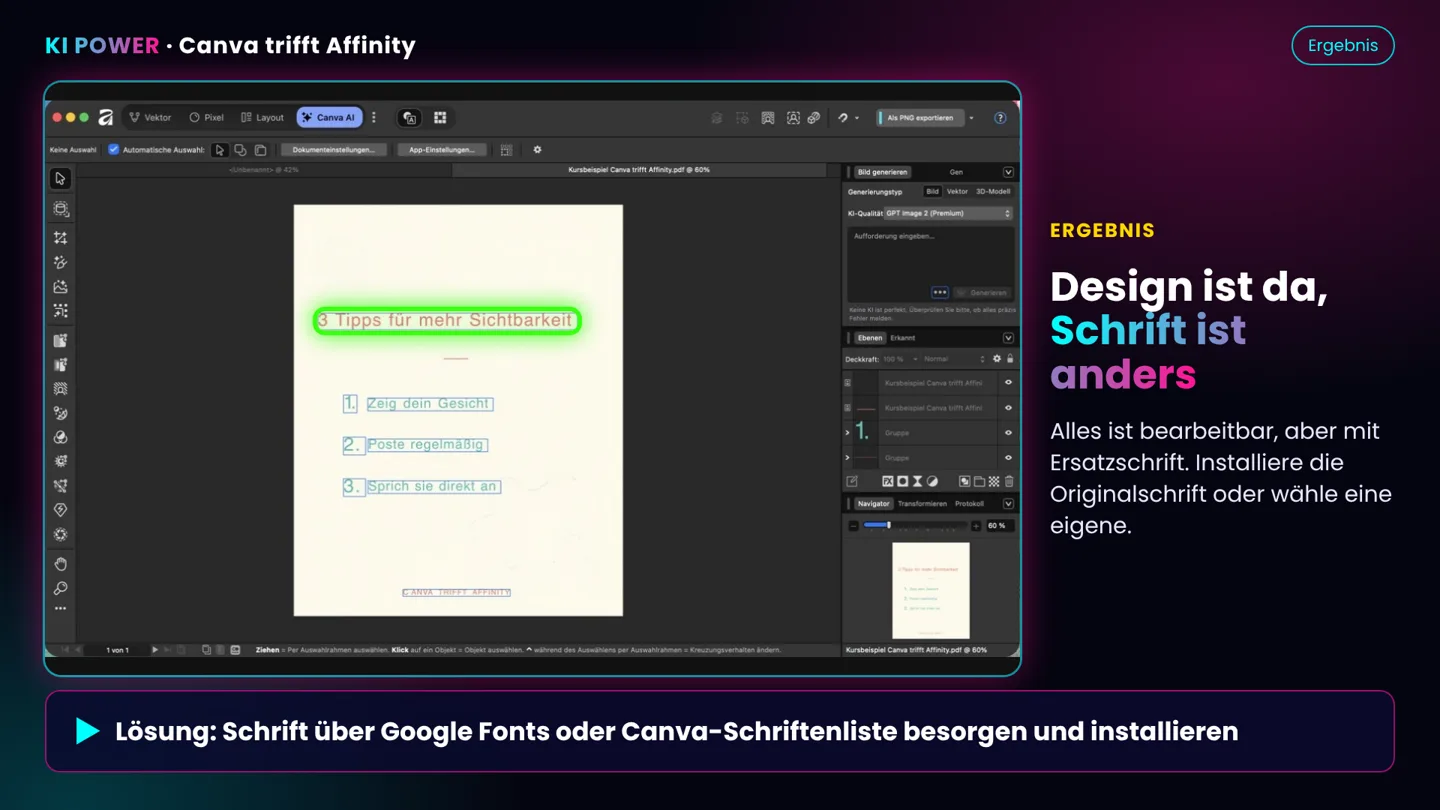This screenshot has width=1440, height=810.
Task: Open the Ebenen panel menu chevron
Action: [1008, 338]
